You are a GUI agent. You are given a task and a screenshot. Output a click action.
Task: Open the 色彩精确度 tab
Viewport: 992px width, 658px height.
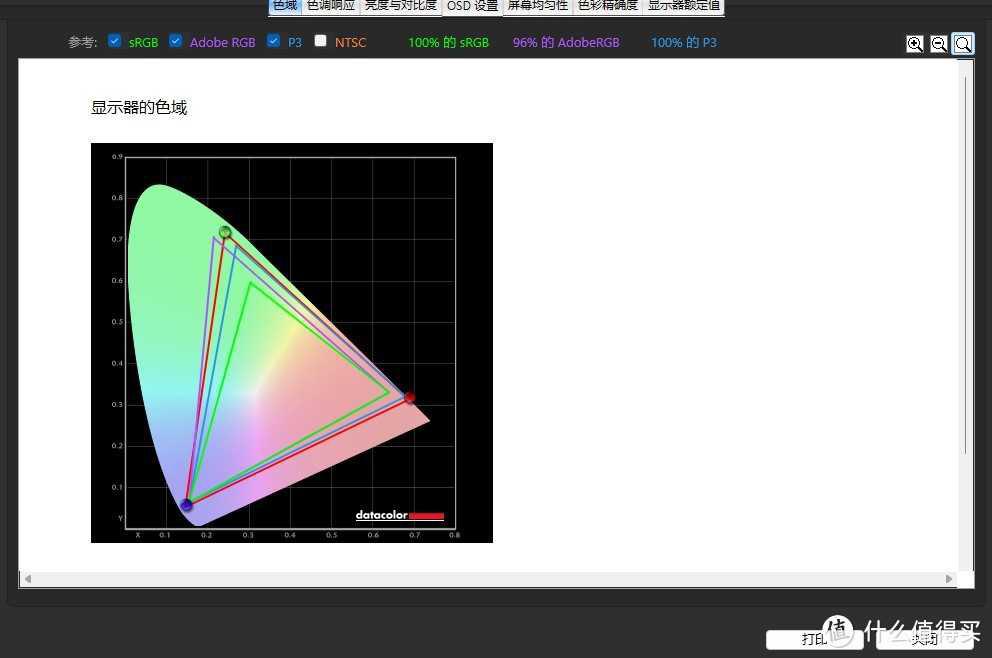click(x=607, y=6)
